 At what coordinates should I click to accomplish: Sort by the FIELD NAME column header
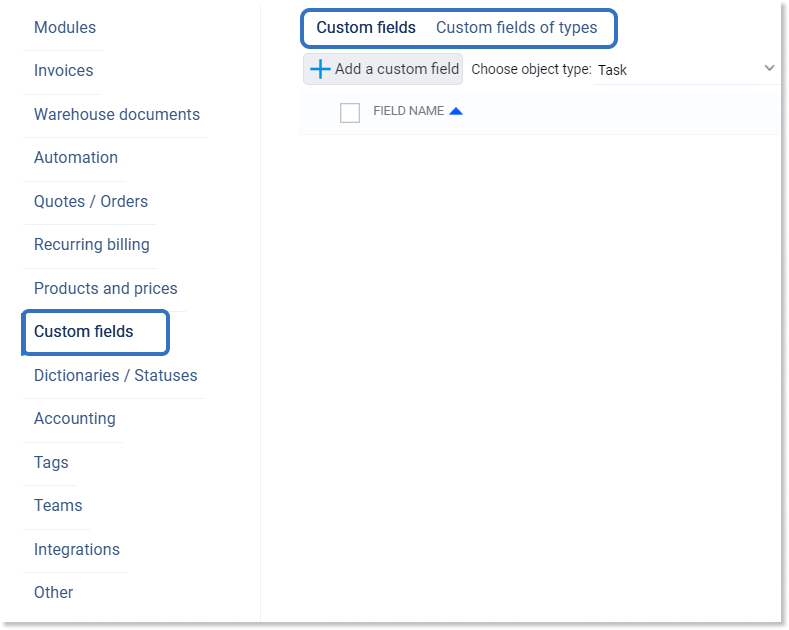pos(408,111)
